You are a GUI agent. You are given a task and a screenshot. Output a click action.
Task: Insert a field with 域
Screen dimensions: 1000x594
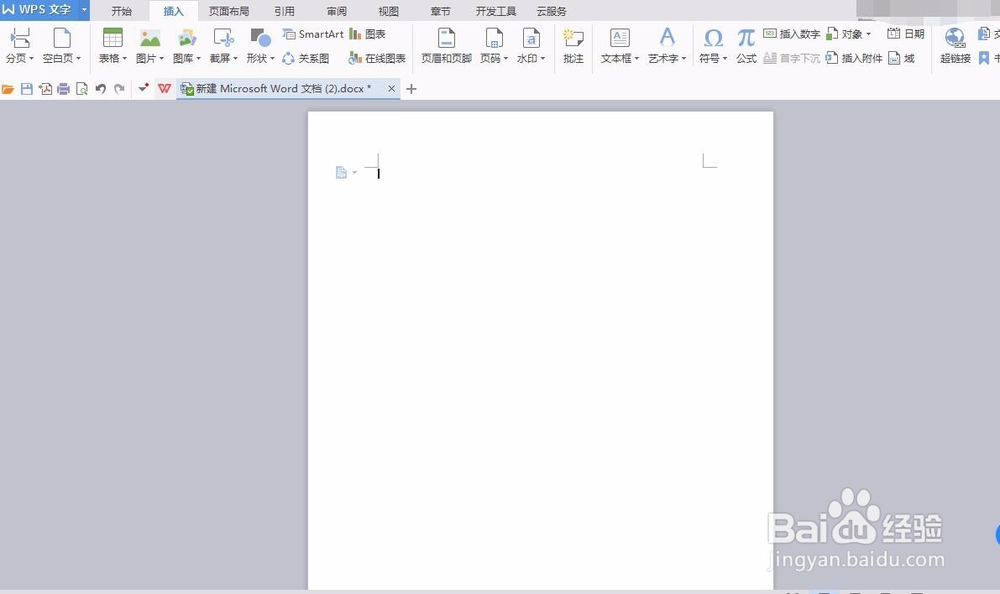tap(902, 58)
